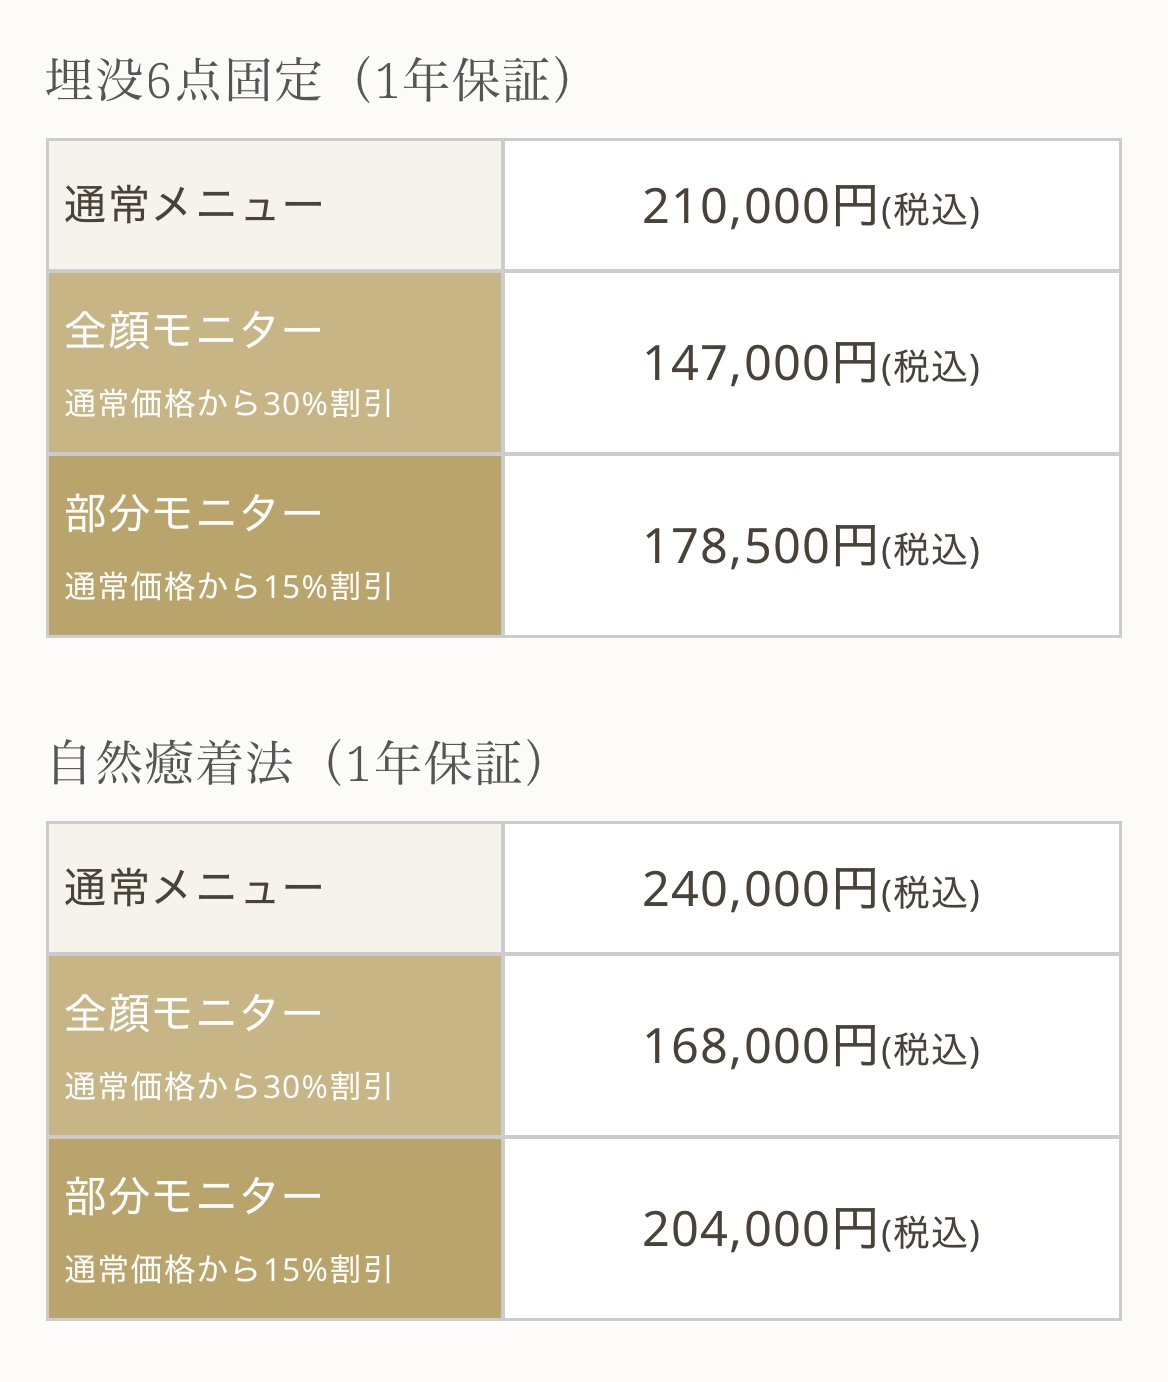This screenshot has height=1382, width=1168.
Task: Click (税込) text beside 204,000円
Action: (930, 1233)
